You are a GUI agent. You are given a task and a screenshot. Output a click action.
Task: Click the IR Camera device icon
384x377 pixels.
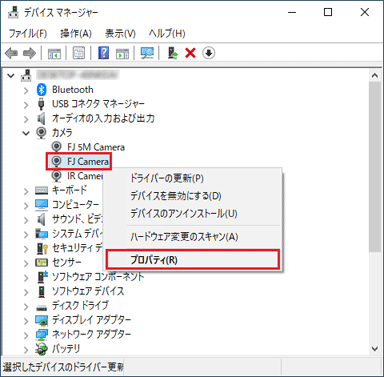coord(57,176)
